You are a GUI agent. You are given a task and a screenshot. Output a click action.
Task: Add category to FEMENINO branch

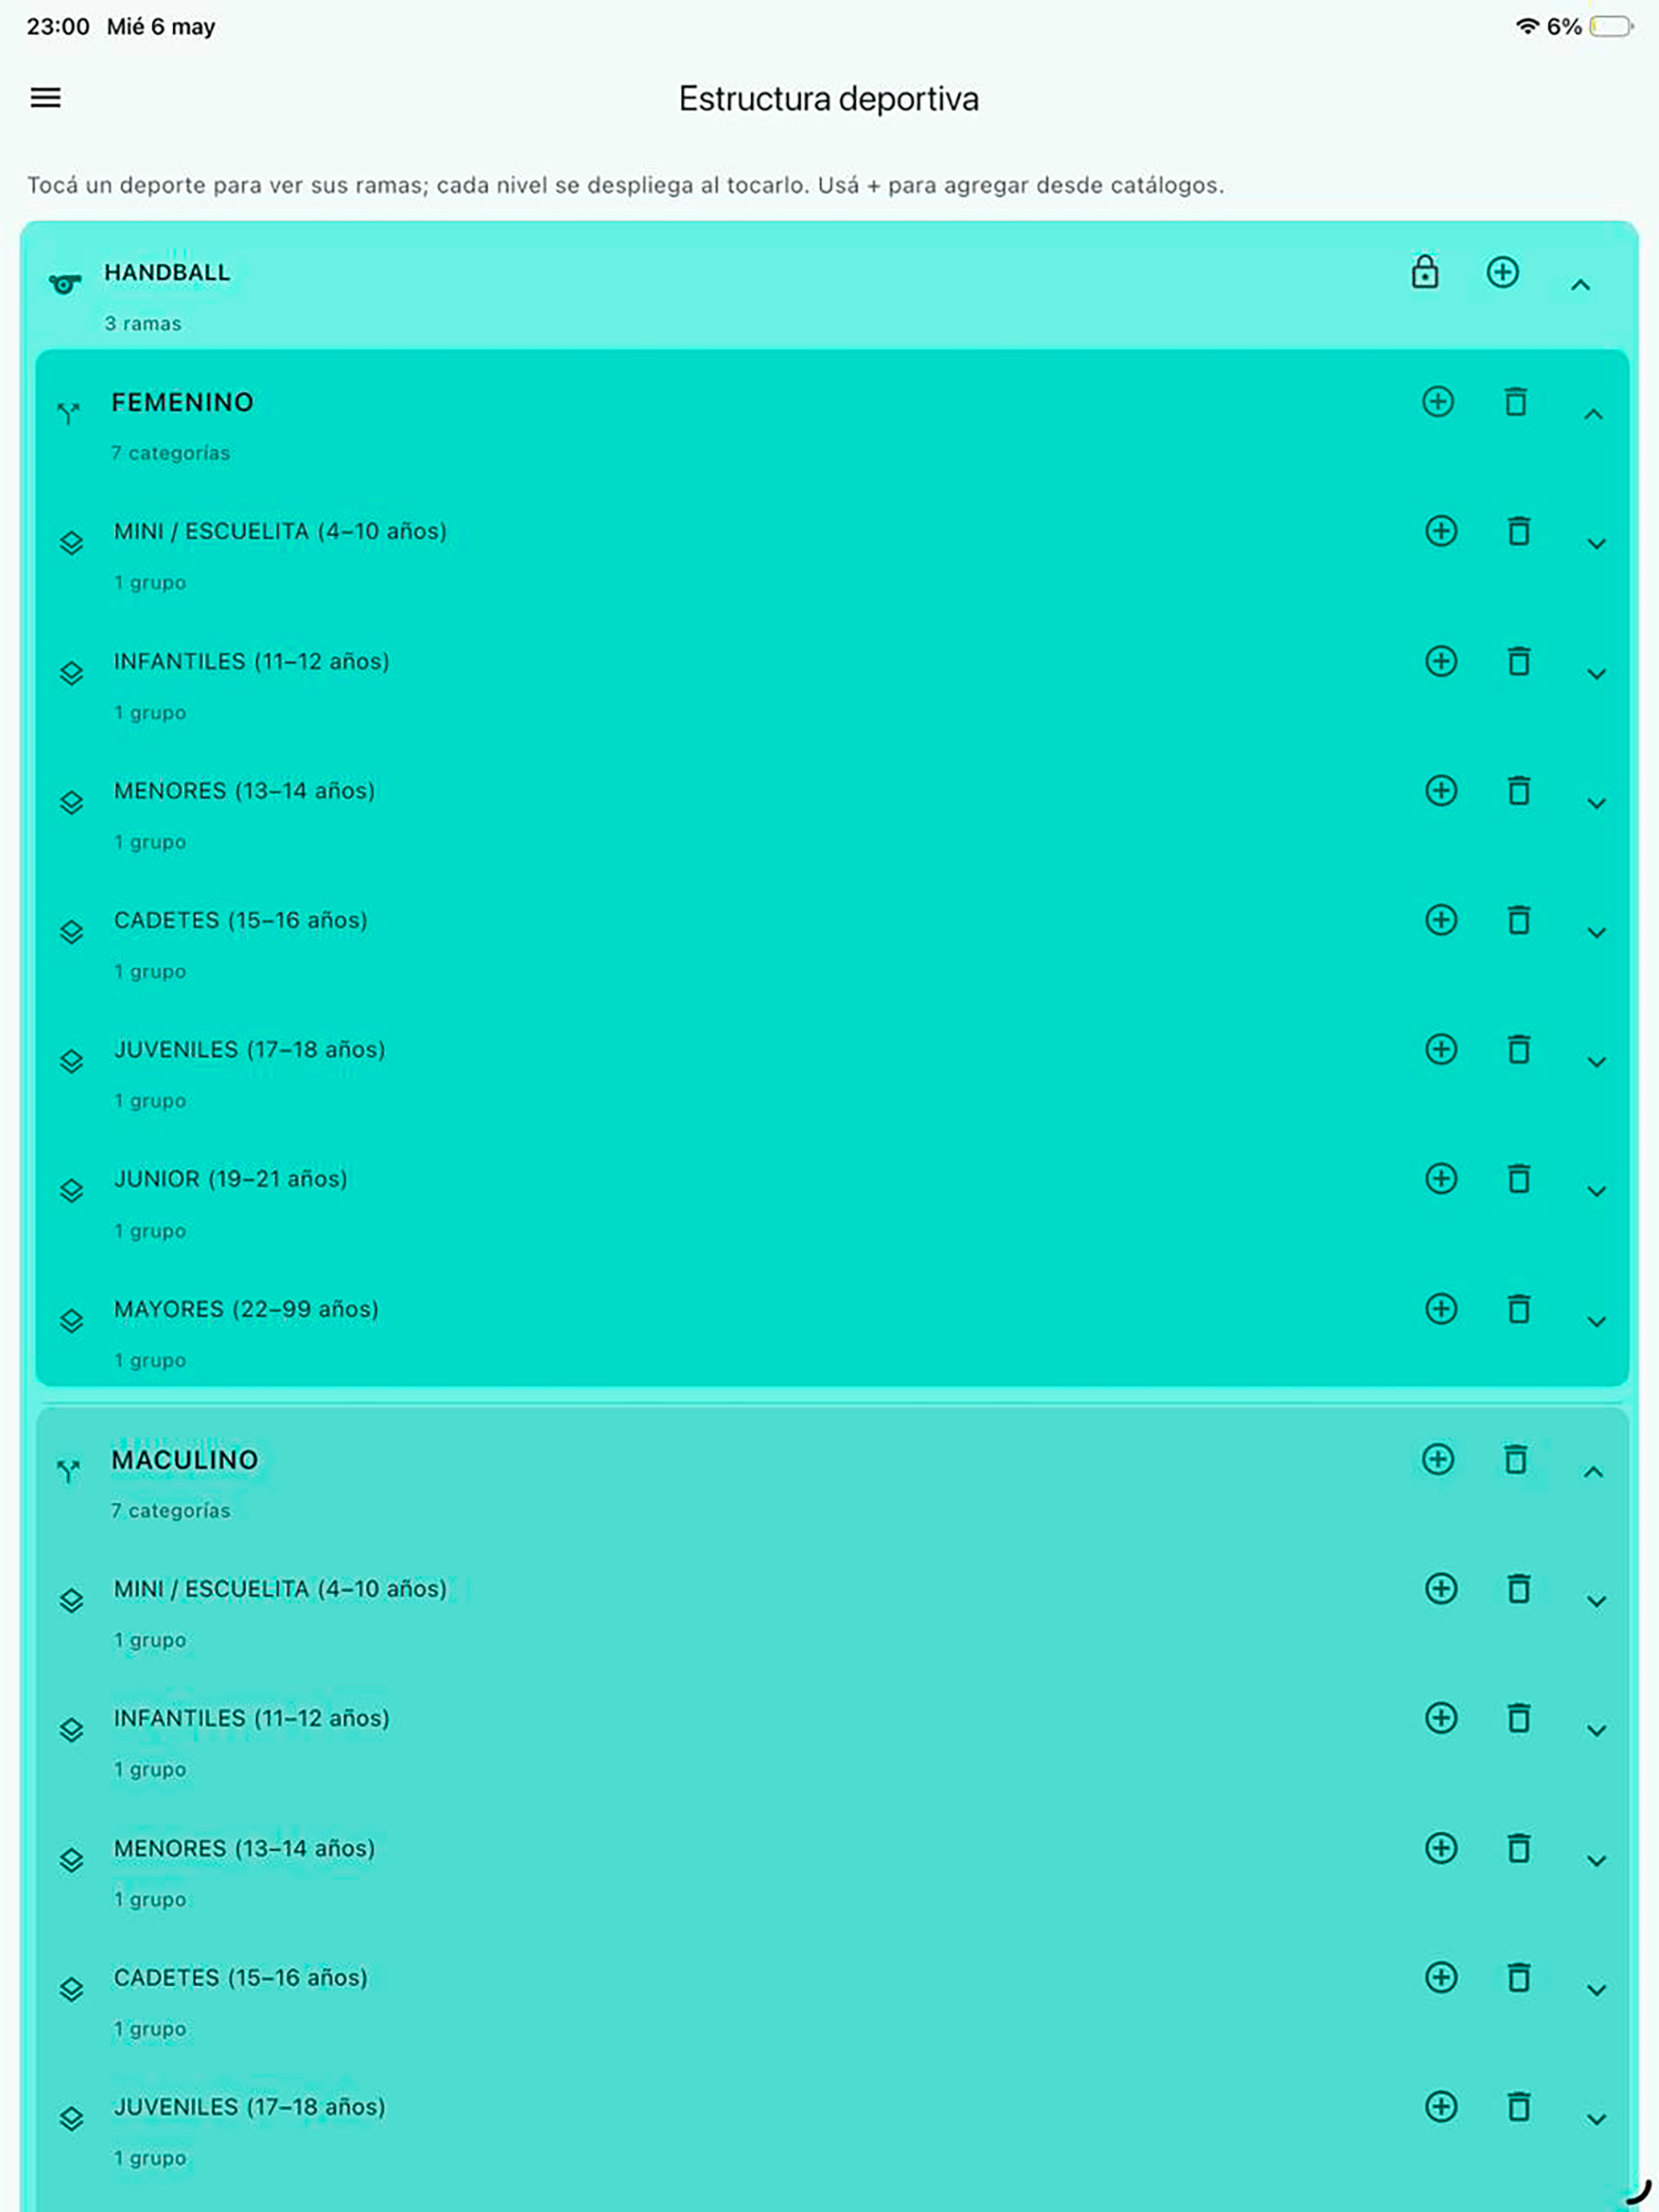point(1438,402)
